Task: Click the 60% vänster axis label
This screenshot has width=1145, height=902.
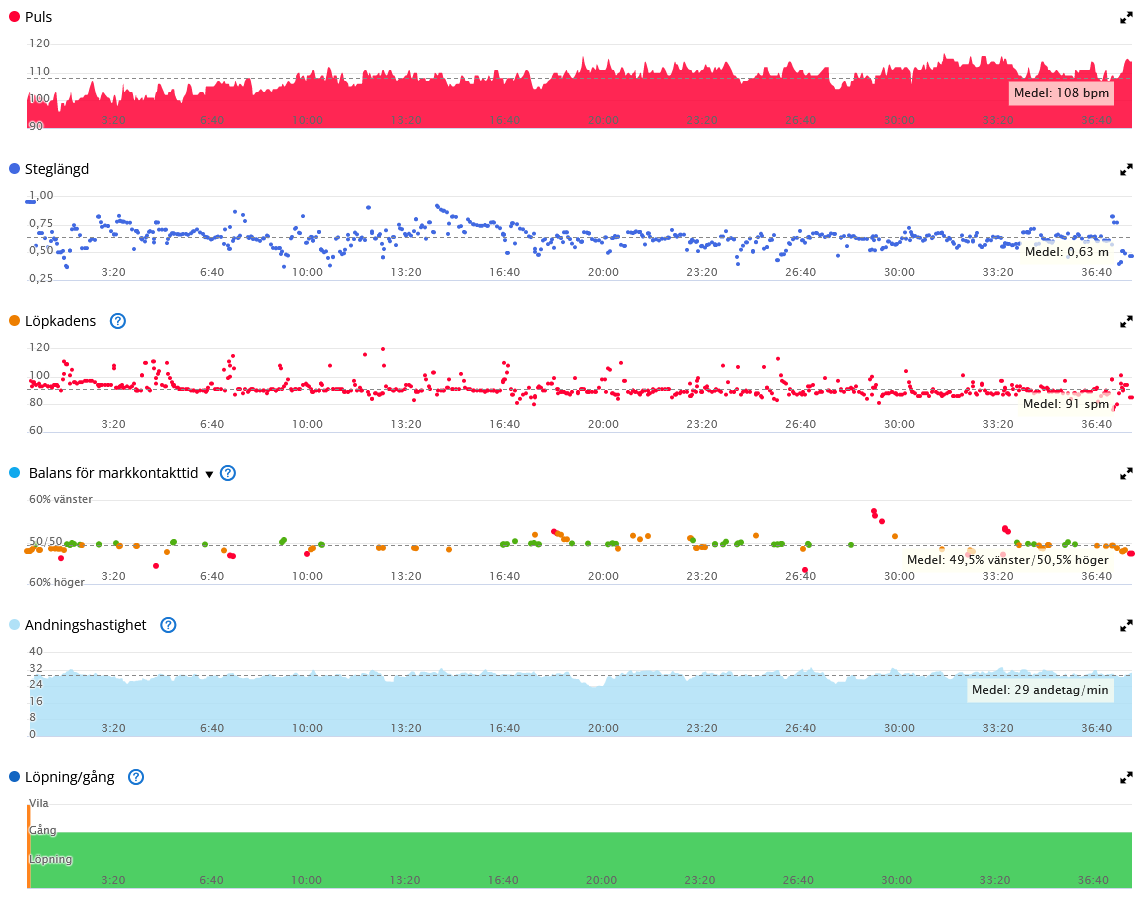Action: pos(61,500)
